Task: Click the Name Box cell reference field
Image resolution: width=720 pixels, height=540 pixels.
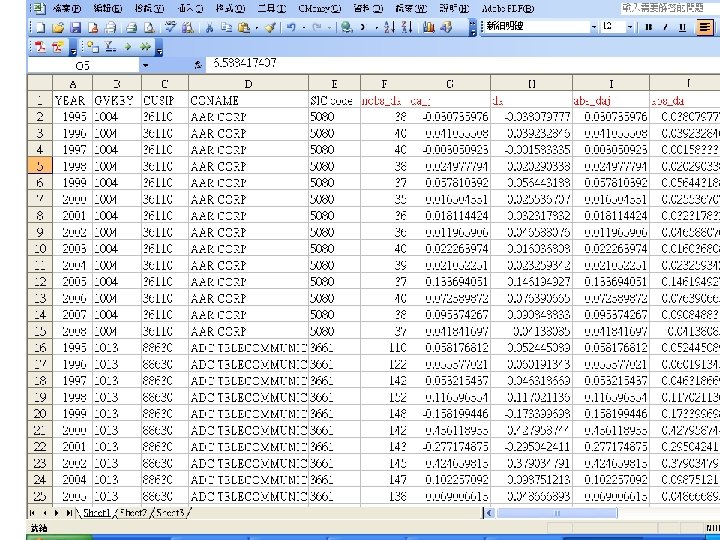Action: (83, 66)
